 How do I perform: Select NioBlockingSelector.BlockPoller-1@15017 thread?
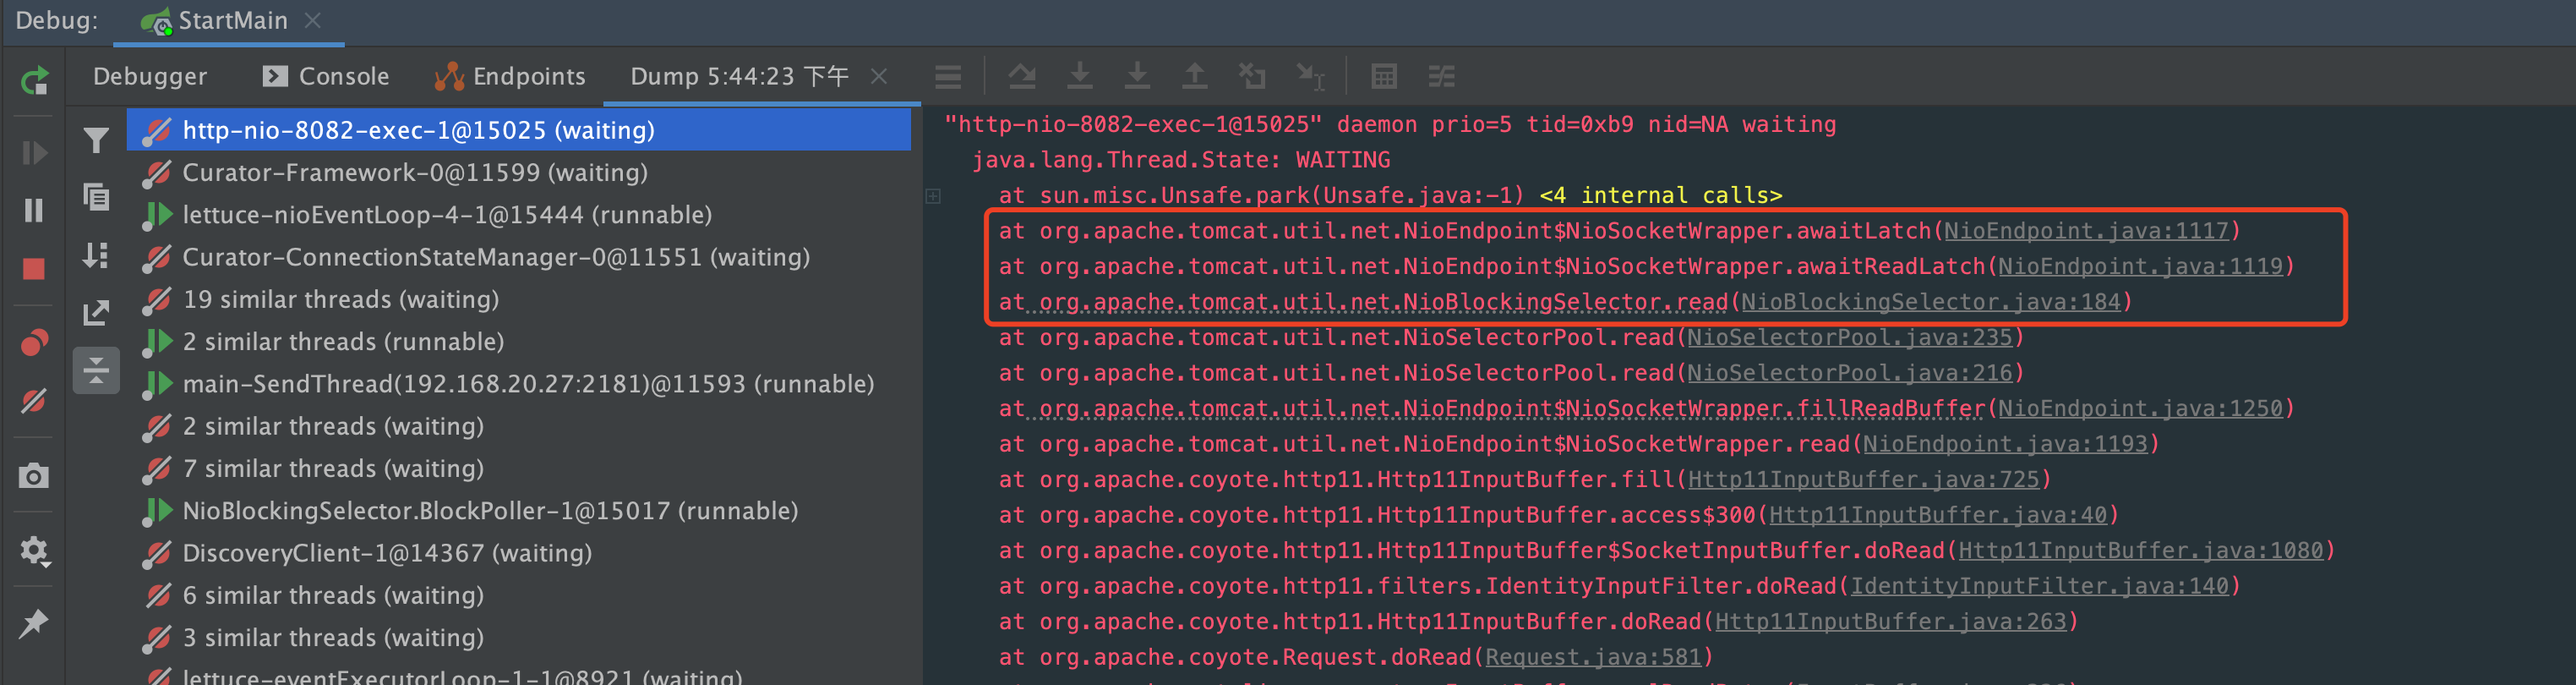(x=519, y=511)
